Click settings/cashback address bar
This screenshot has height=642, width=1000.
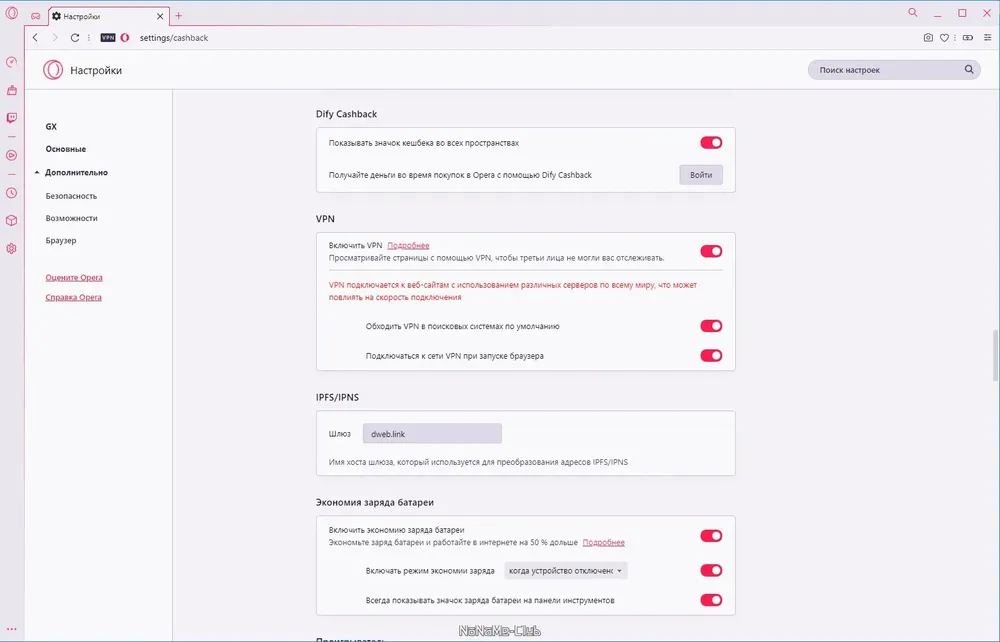(x=174, y=38)
